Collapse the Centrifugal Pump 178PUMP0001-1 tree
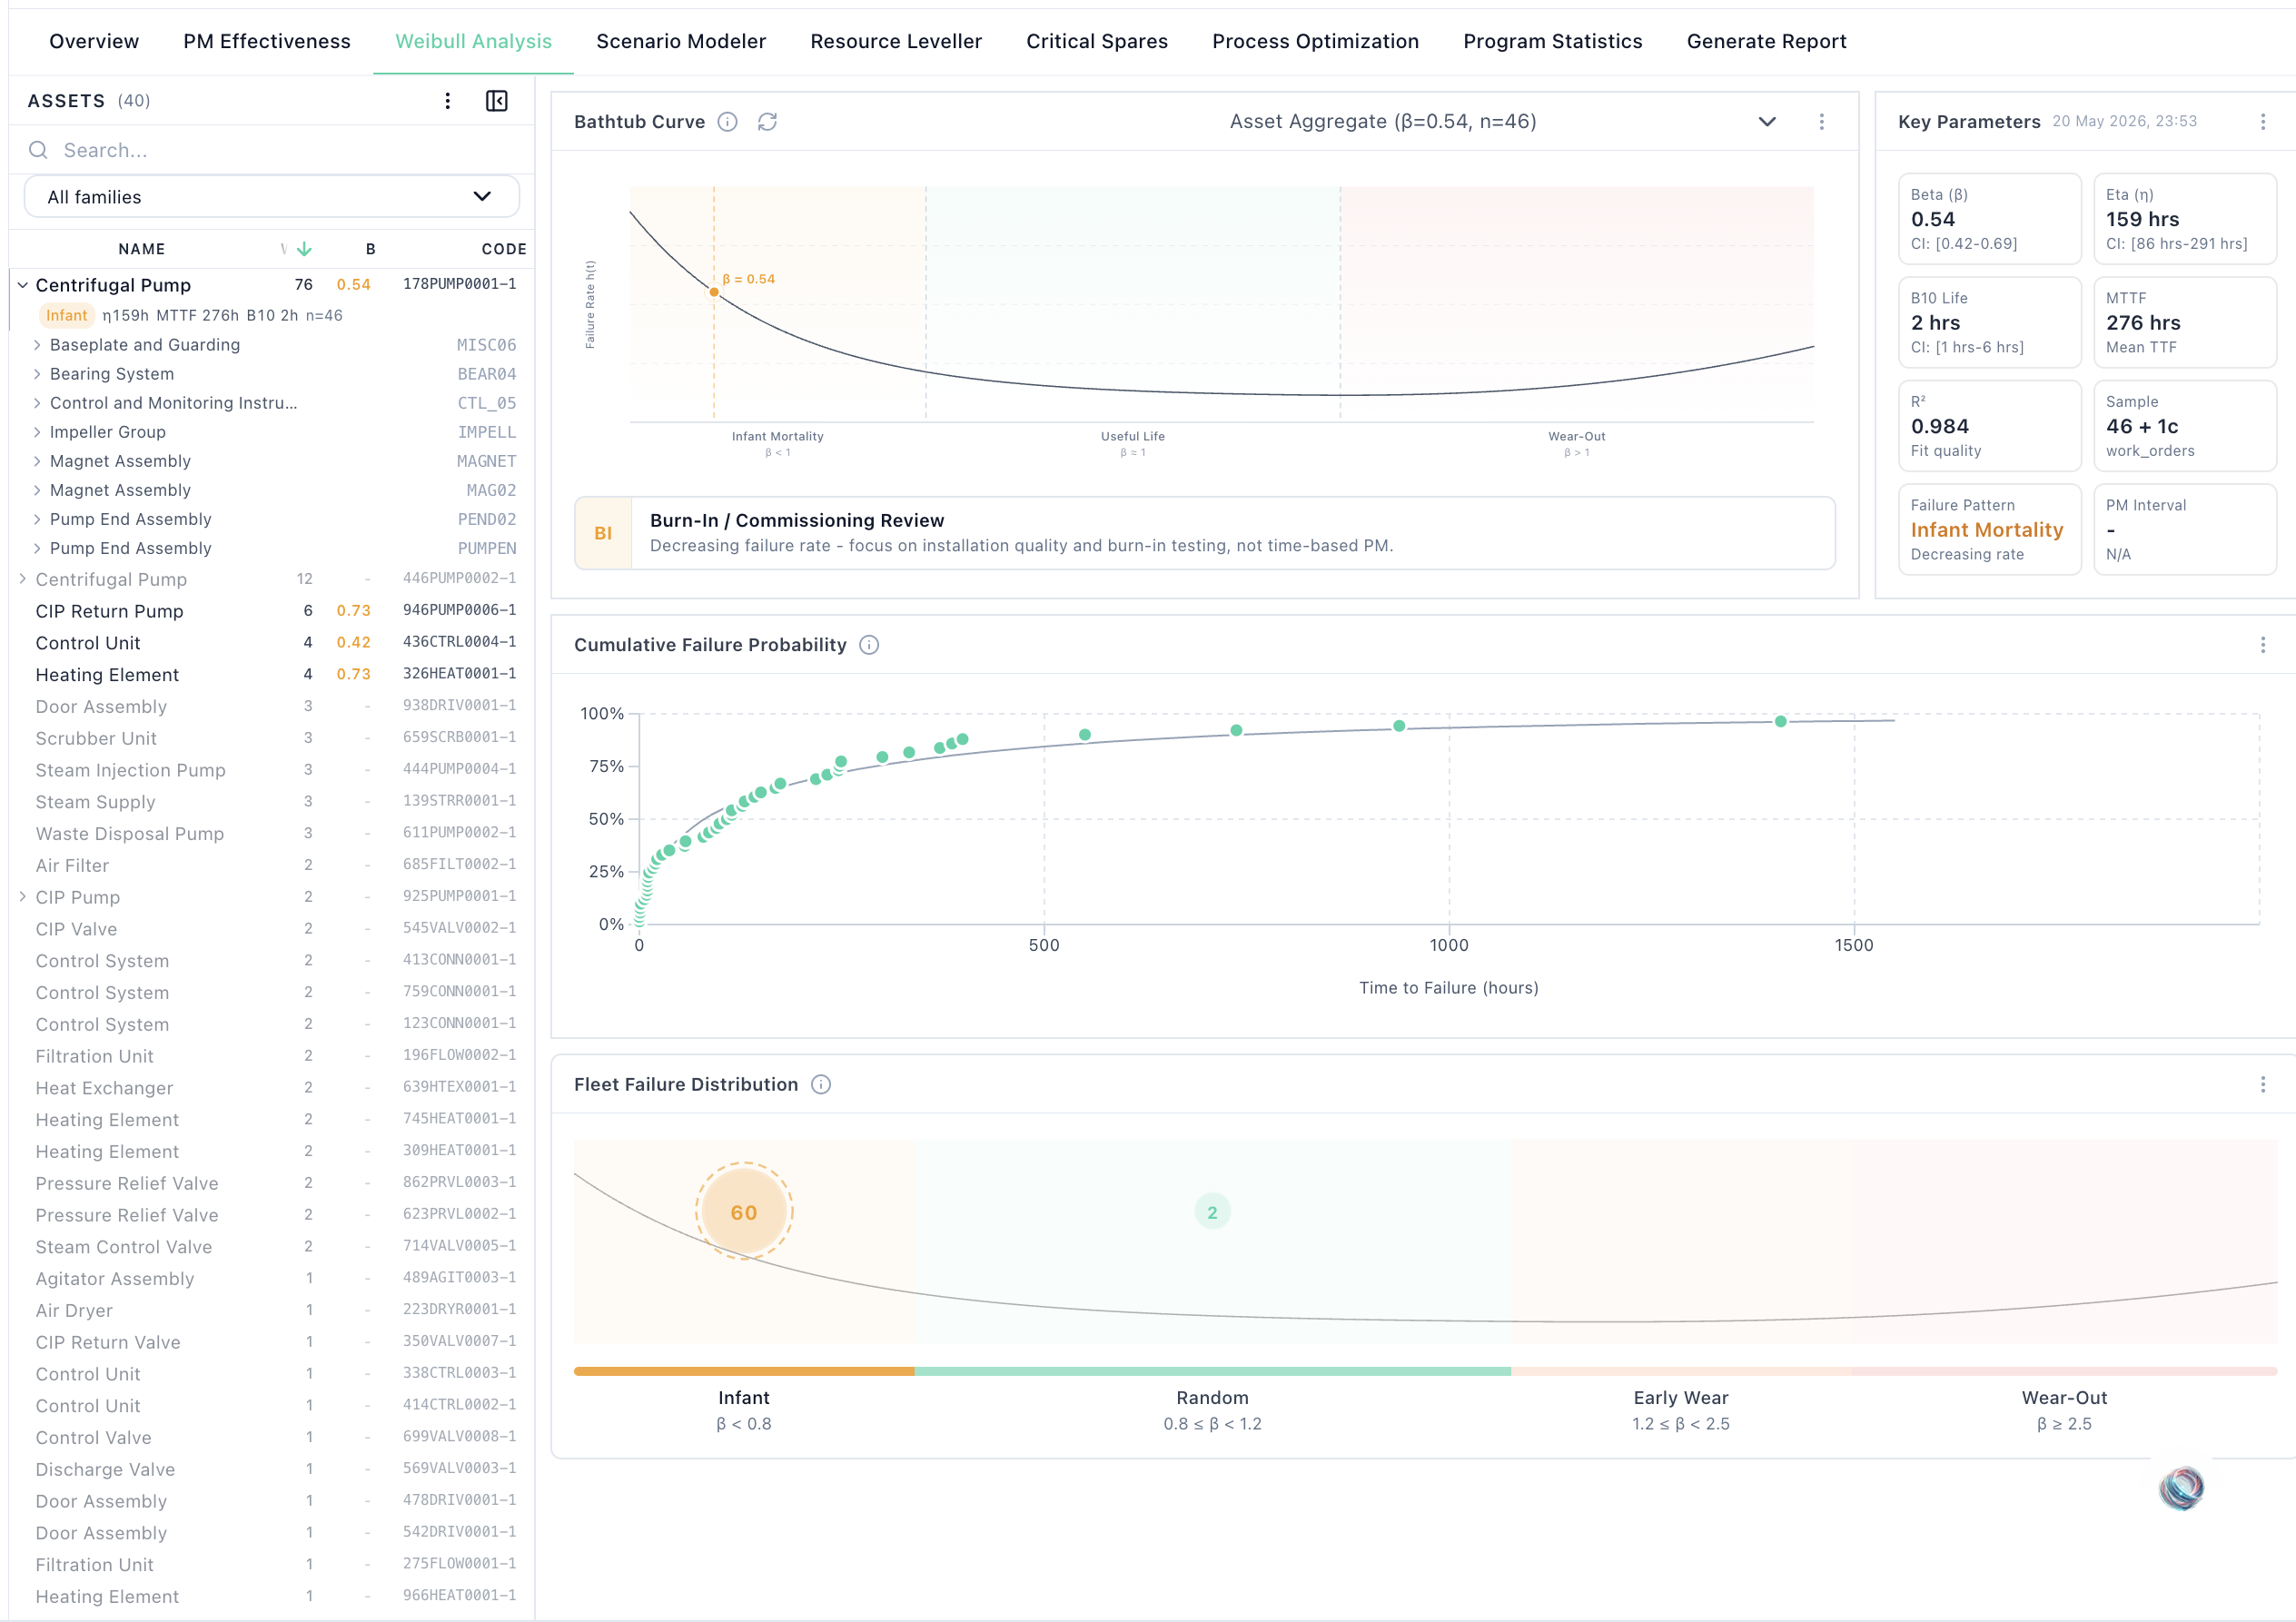Viewport: 2296px width, 1622px height. pos(22,285)
